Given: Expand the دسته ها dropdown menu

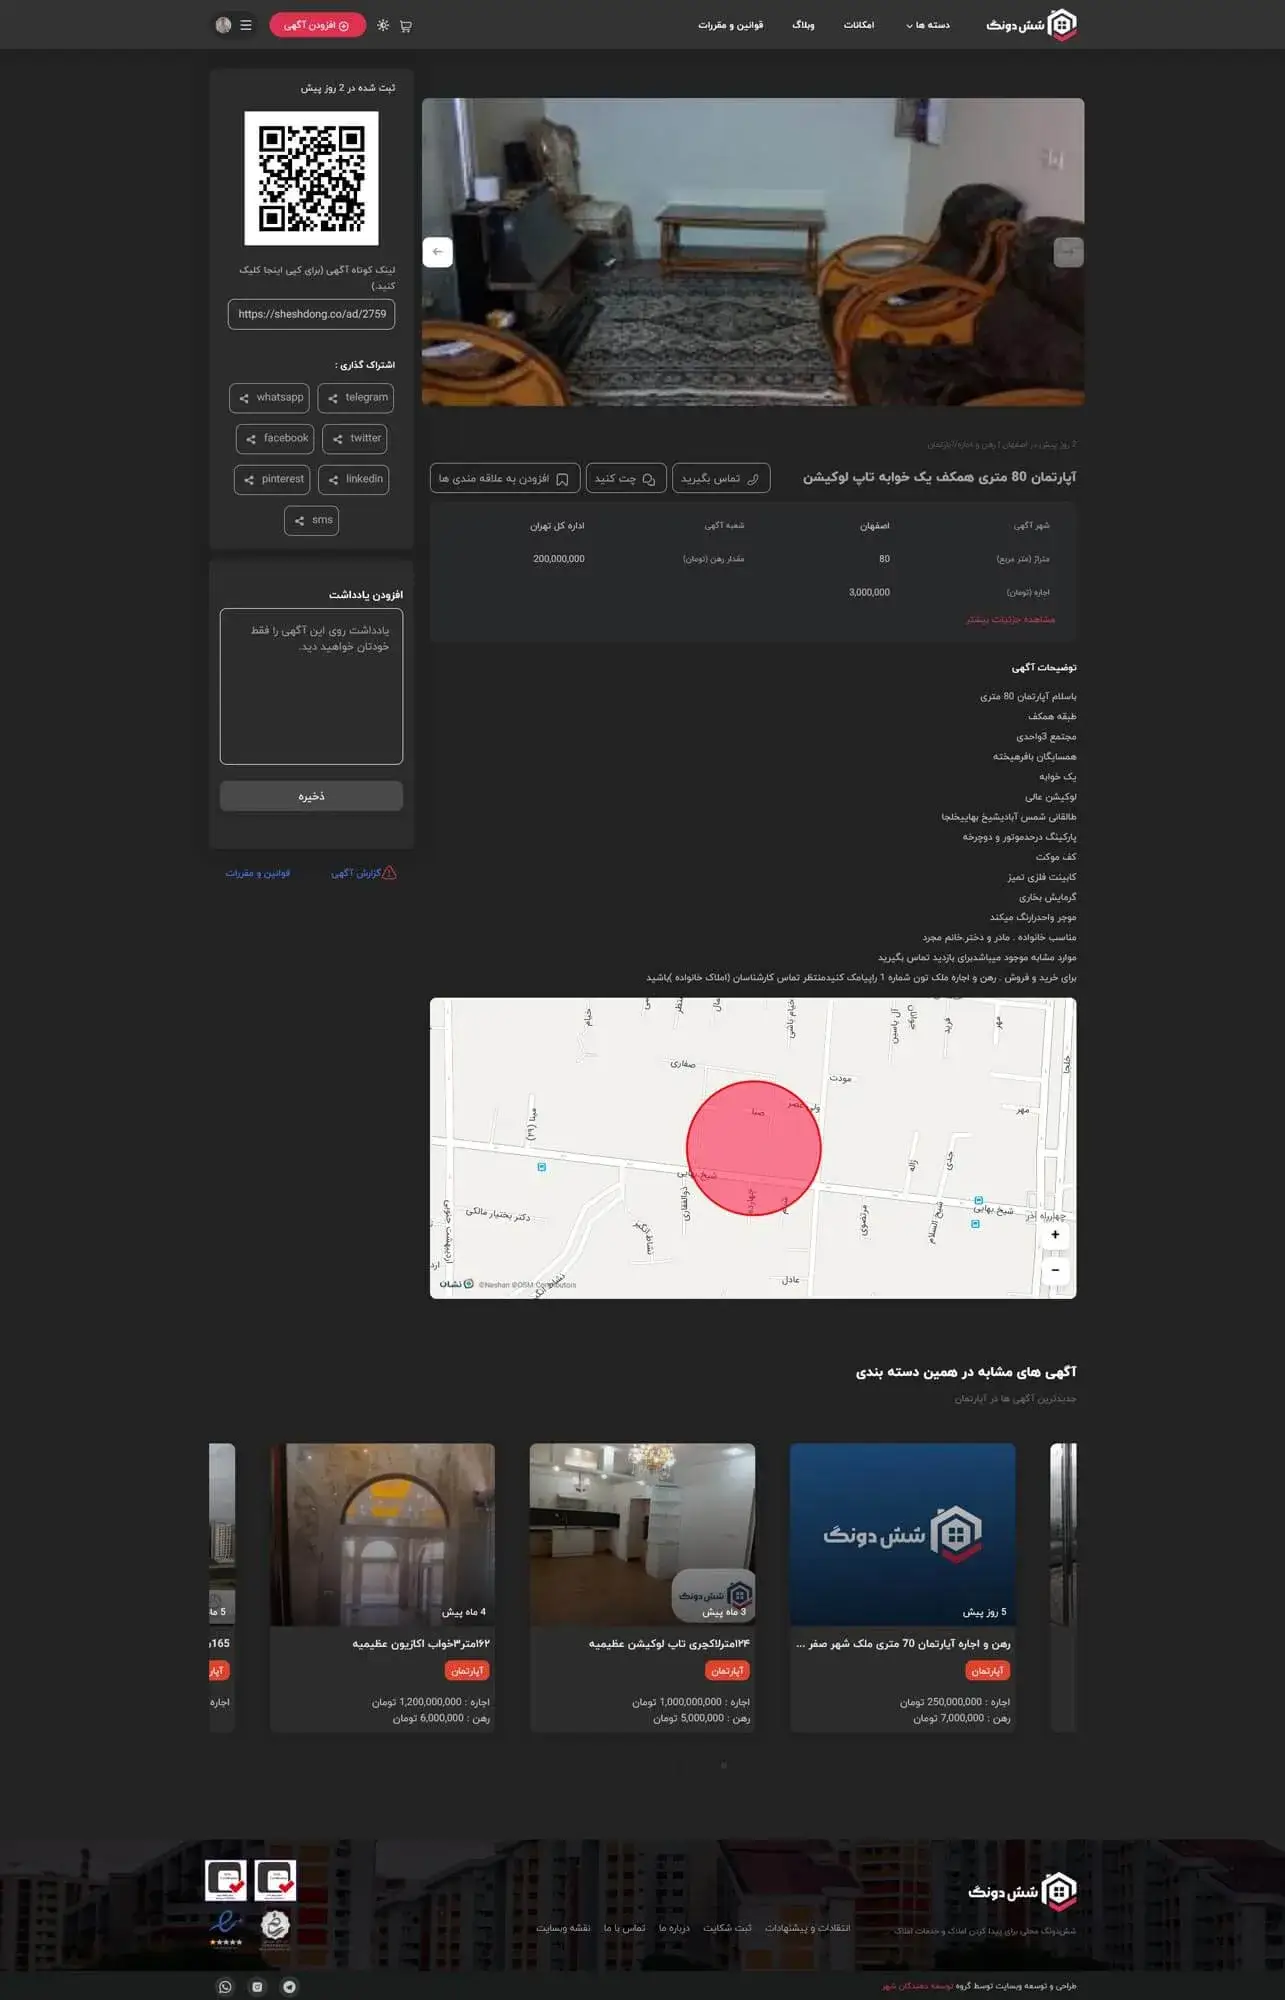Looking at the screenshot, I should pos(928,25).
